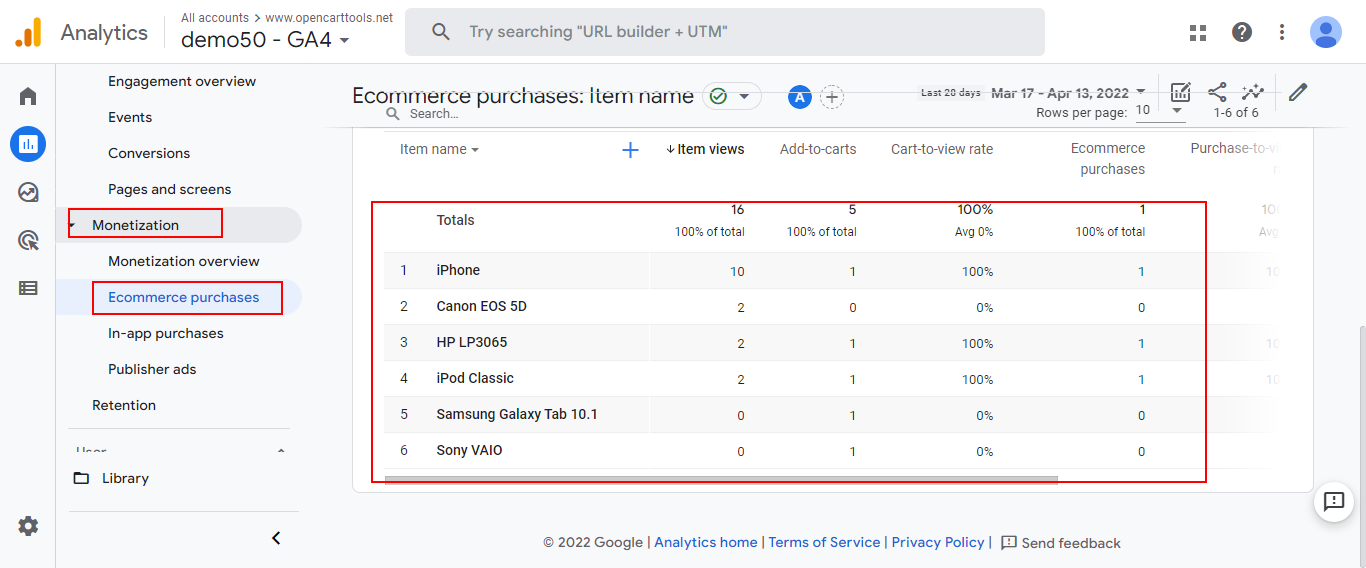This screenshot has width=1366, height=568.
Task: Open Rows per page dropdown
Action: coord(1160,111)
